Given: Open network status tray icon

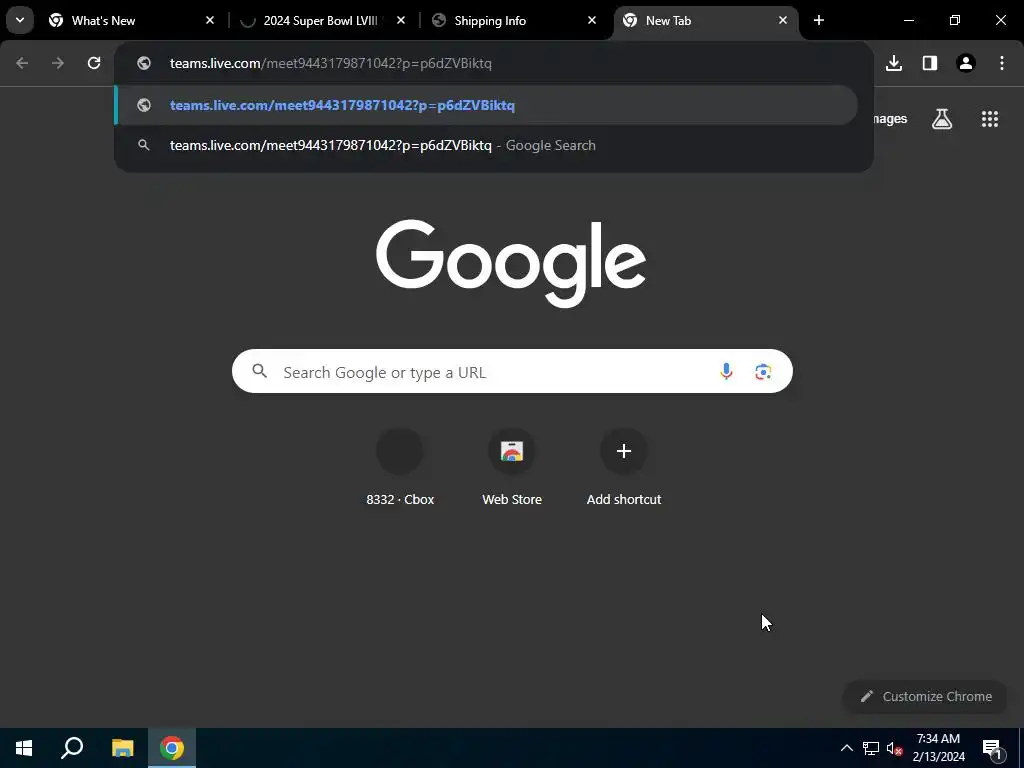Looking at the screenshot, I should (x=871, y=748).
